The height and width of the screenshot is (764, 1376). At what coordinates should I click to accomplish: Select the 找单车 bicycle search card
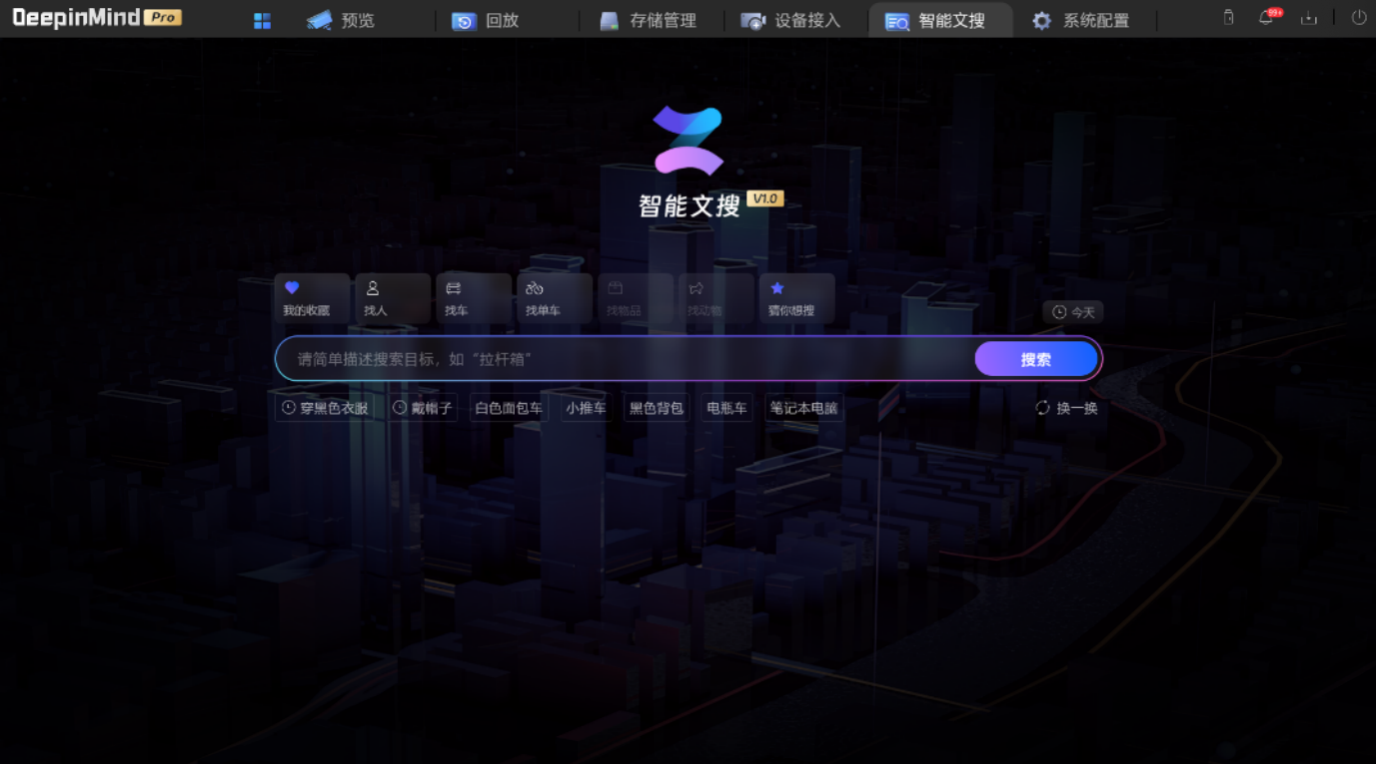tap(555, 298)
